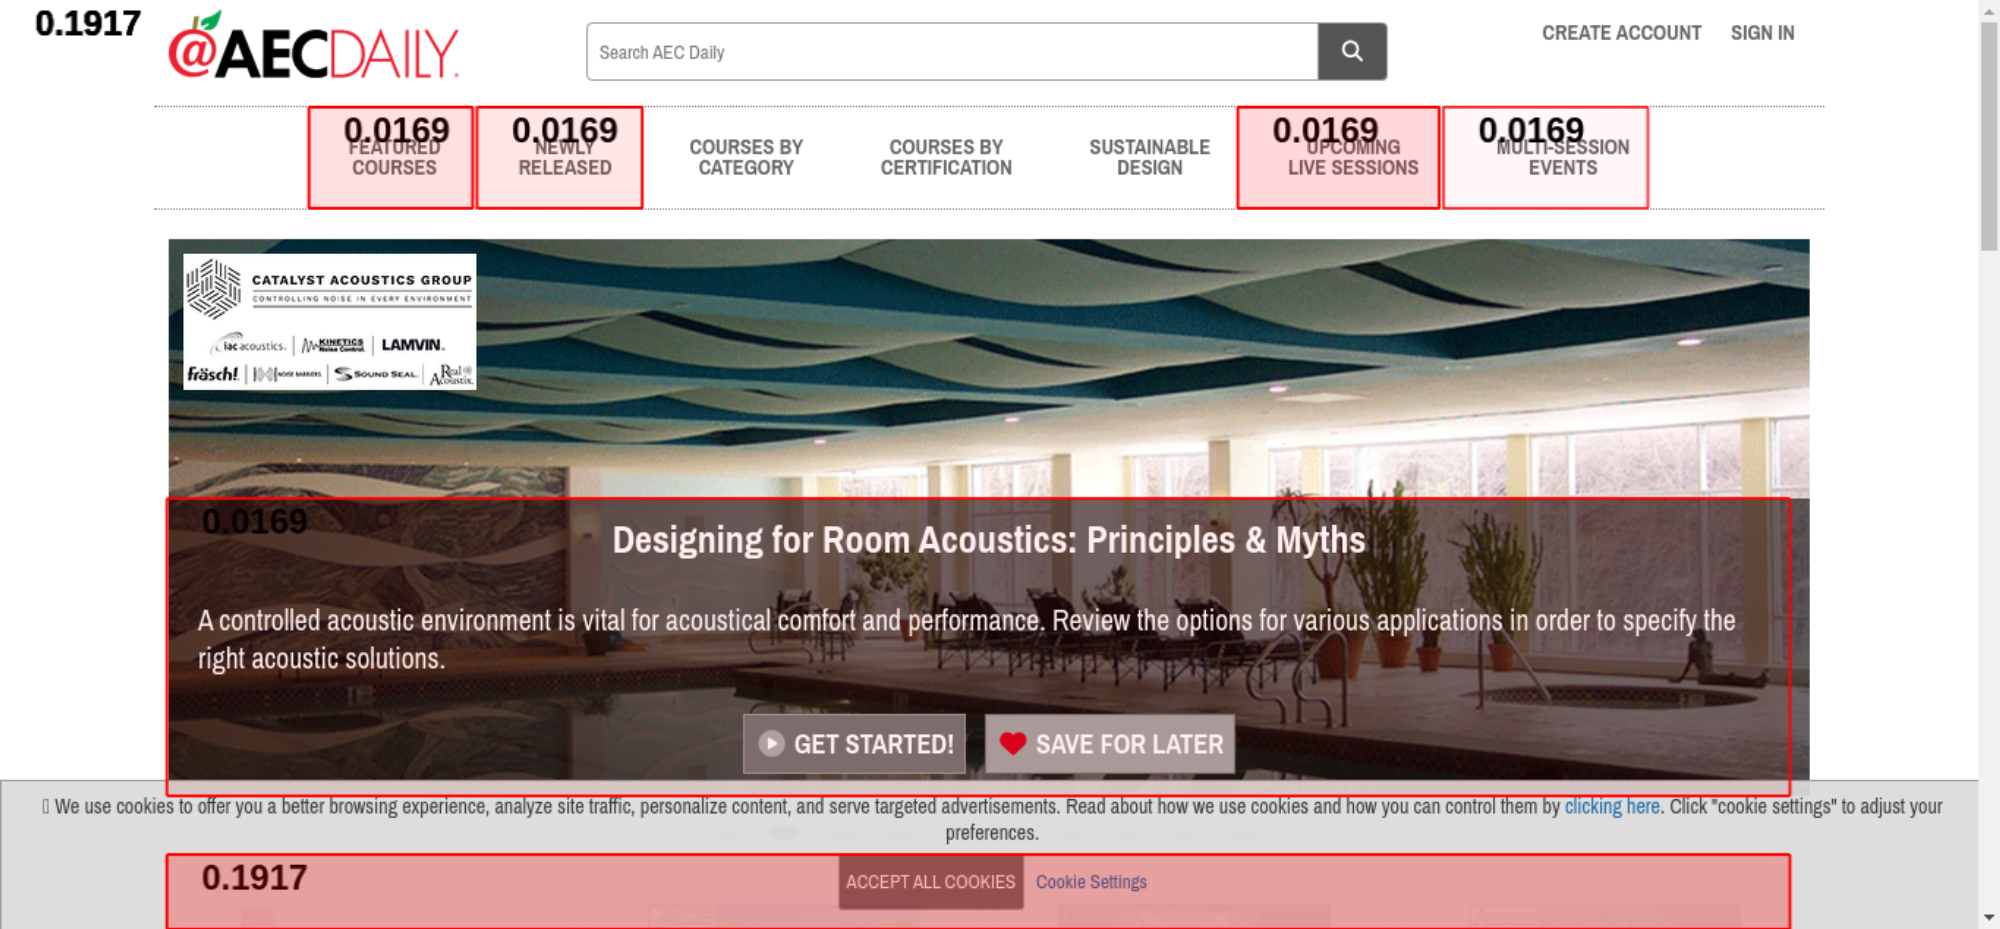
Task: Follow the 'clicking here' cookie policy link
Action: click(1612, 806)
